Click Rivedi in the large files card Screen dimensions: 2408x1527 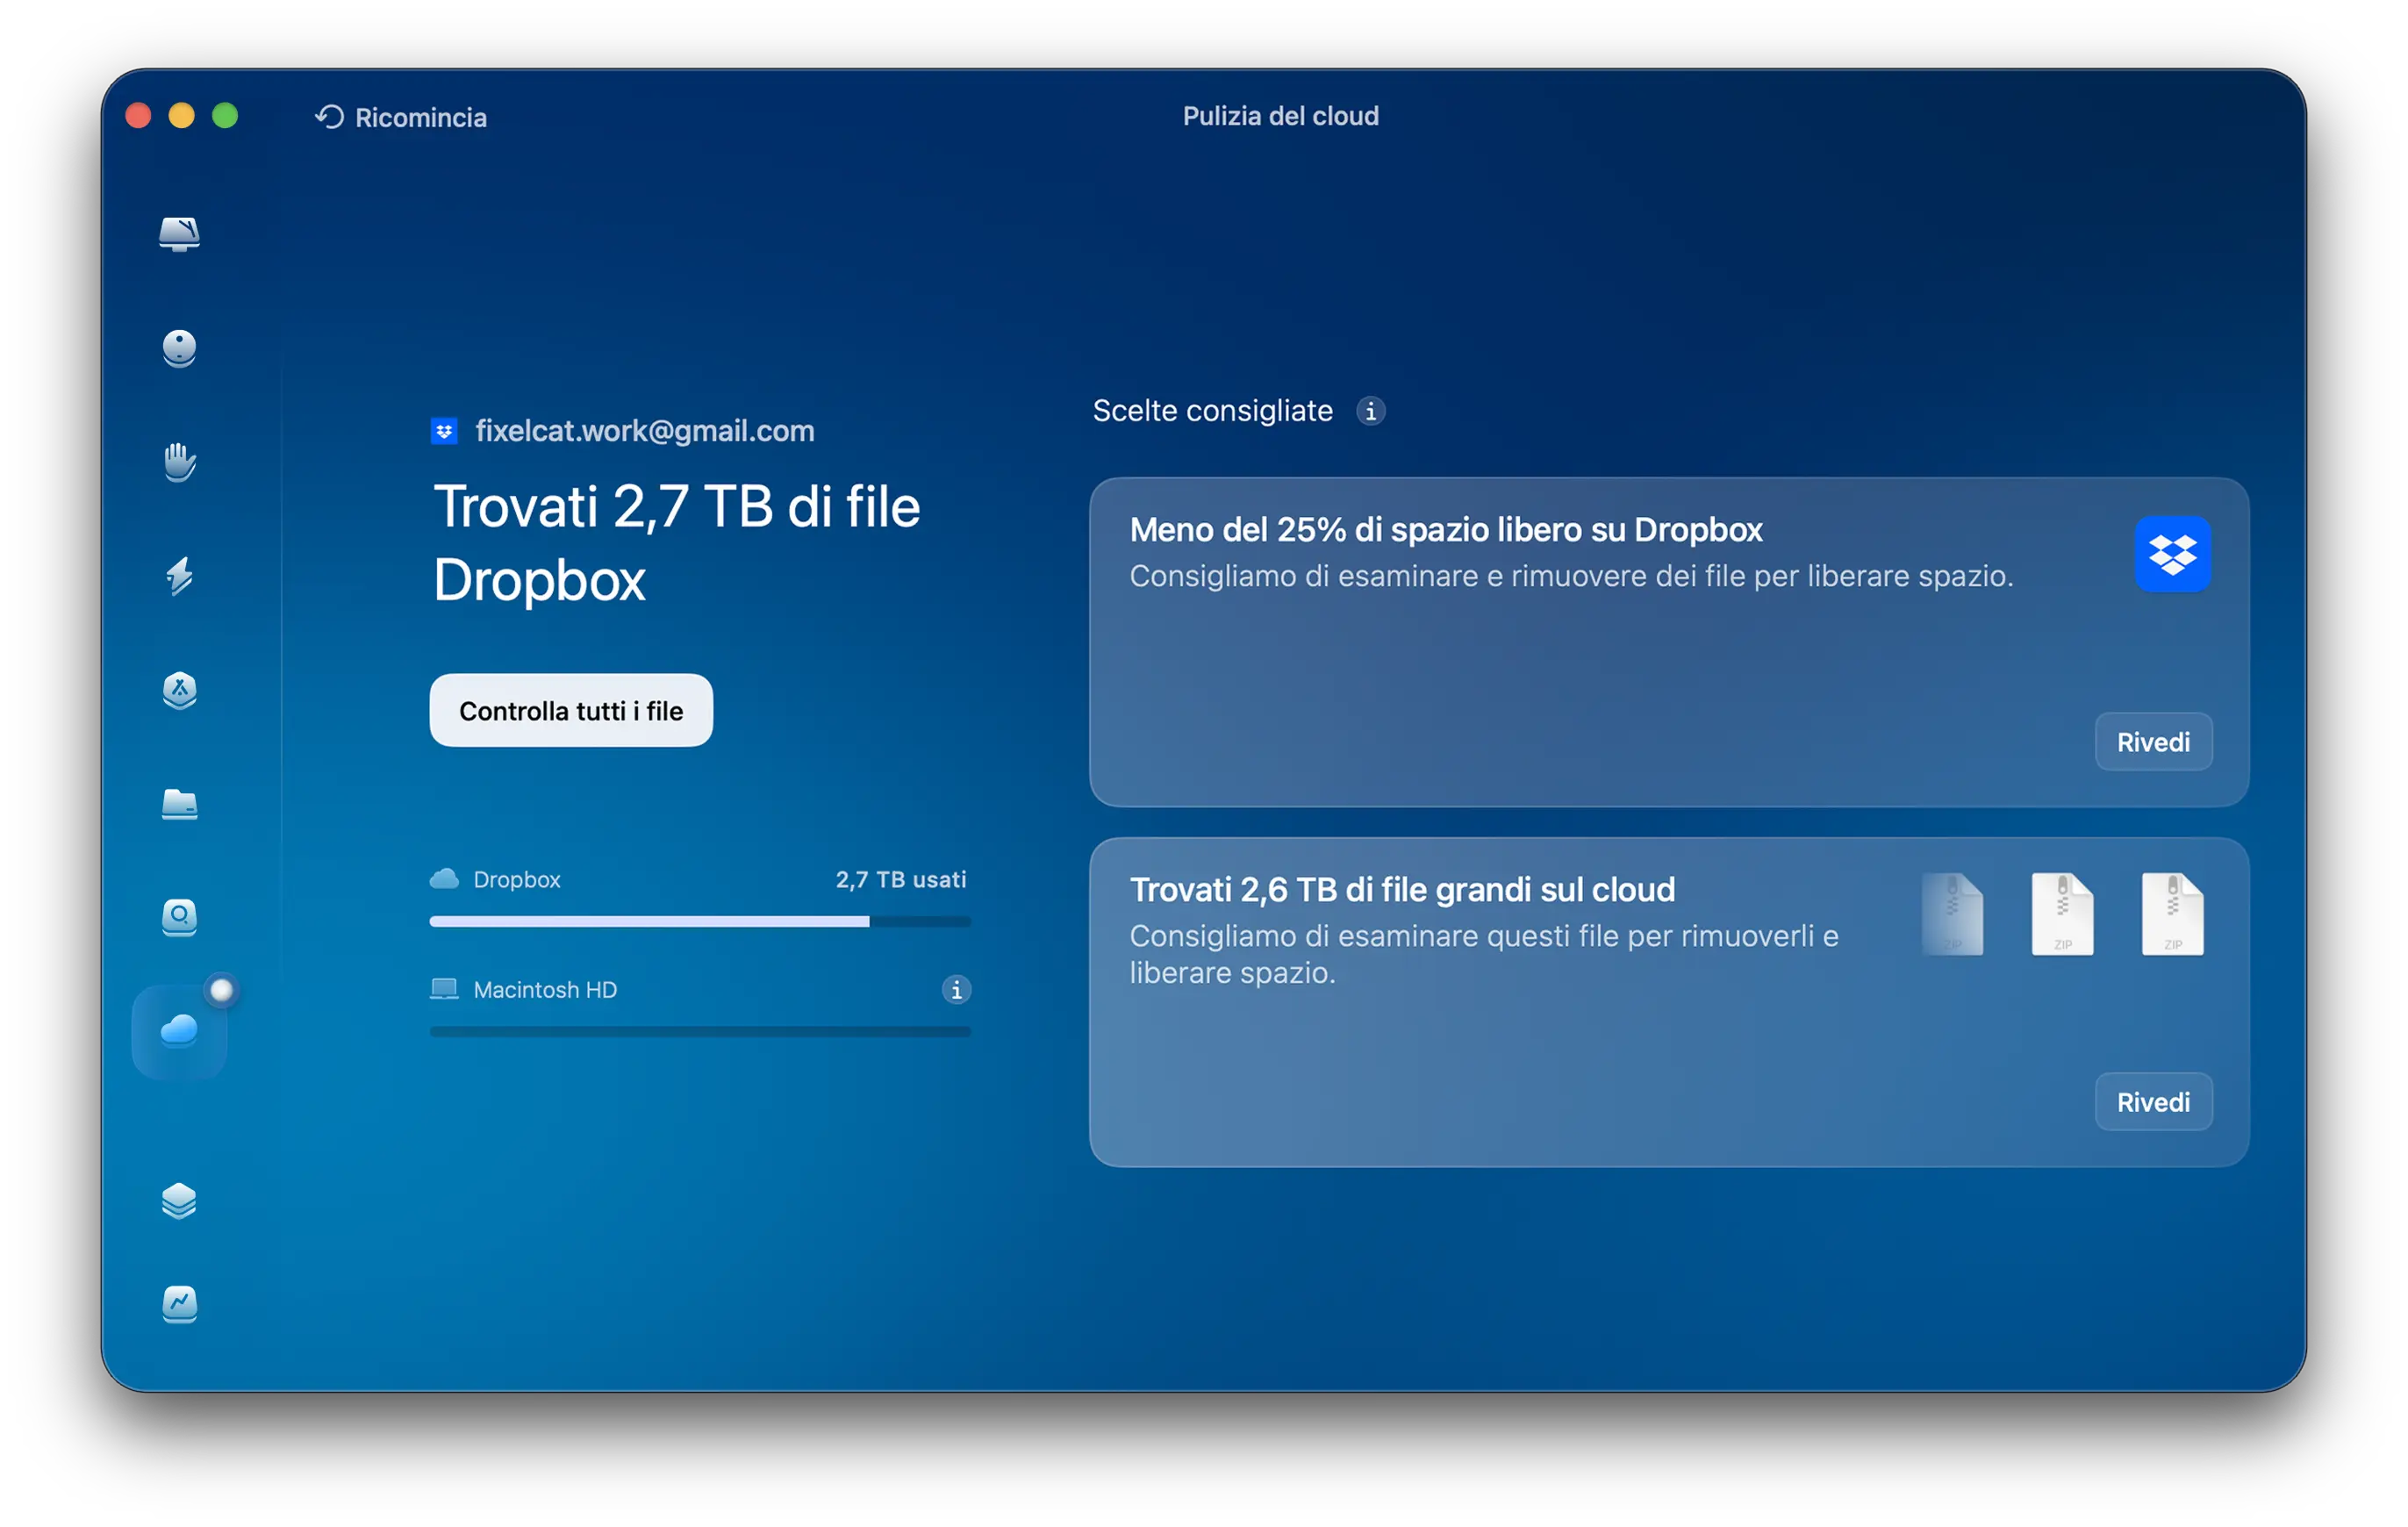2152,1102
